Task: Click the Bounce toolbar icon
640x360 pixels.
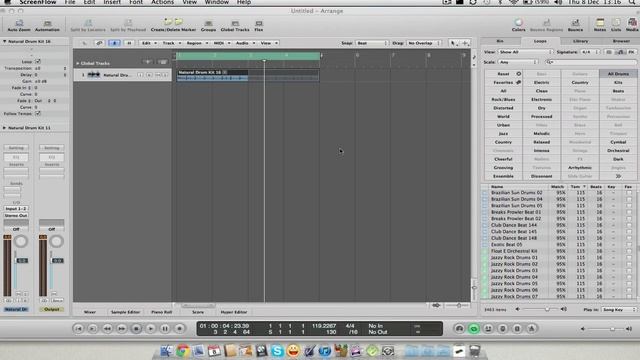Action: (575, 24)
